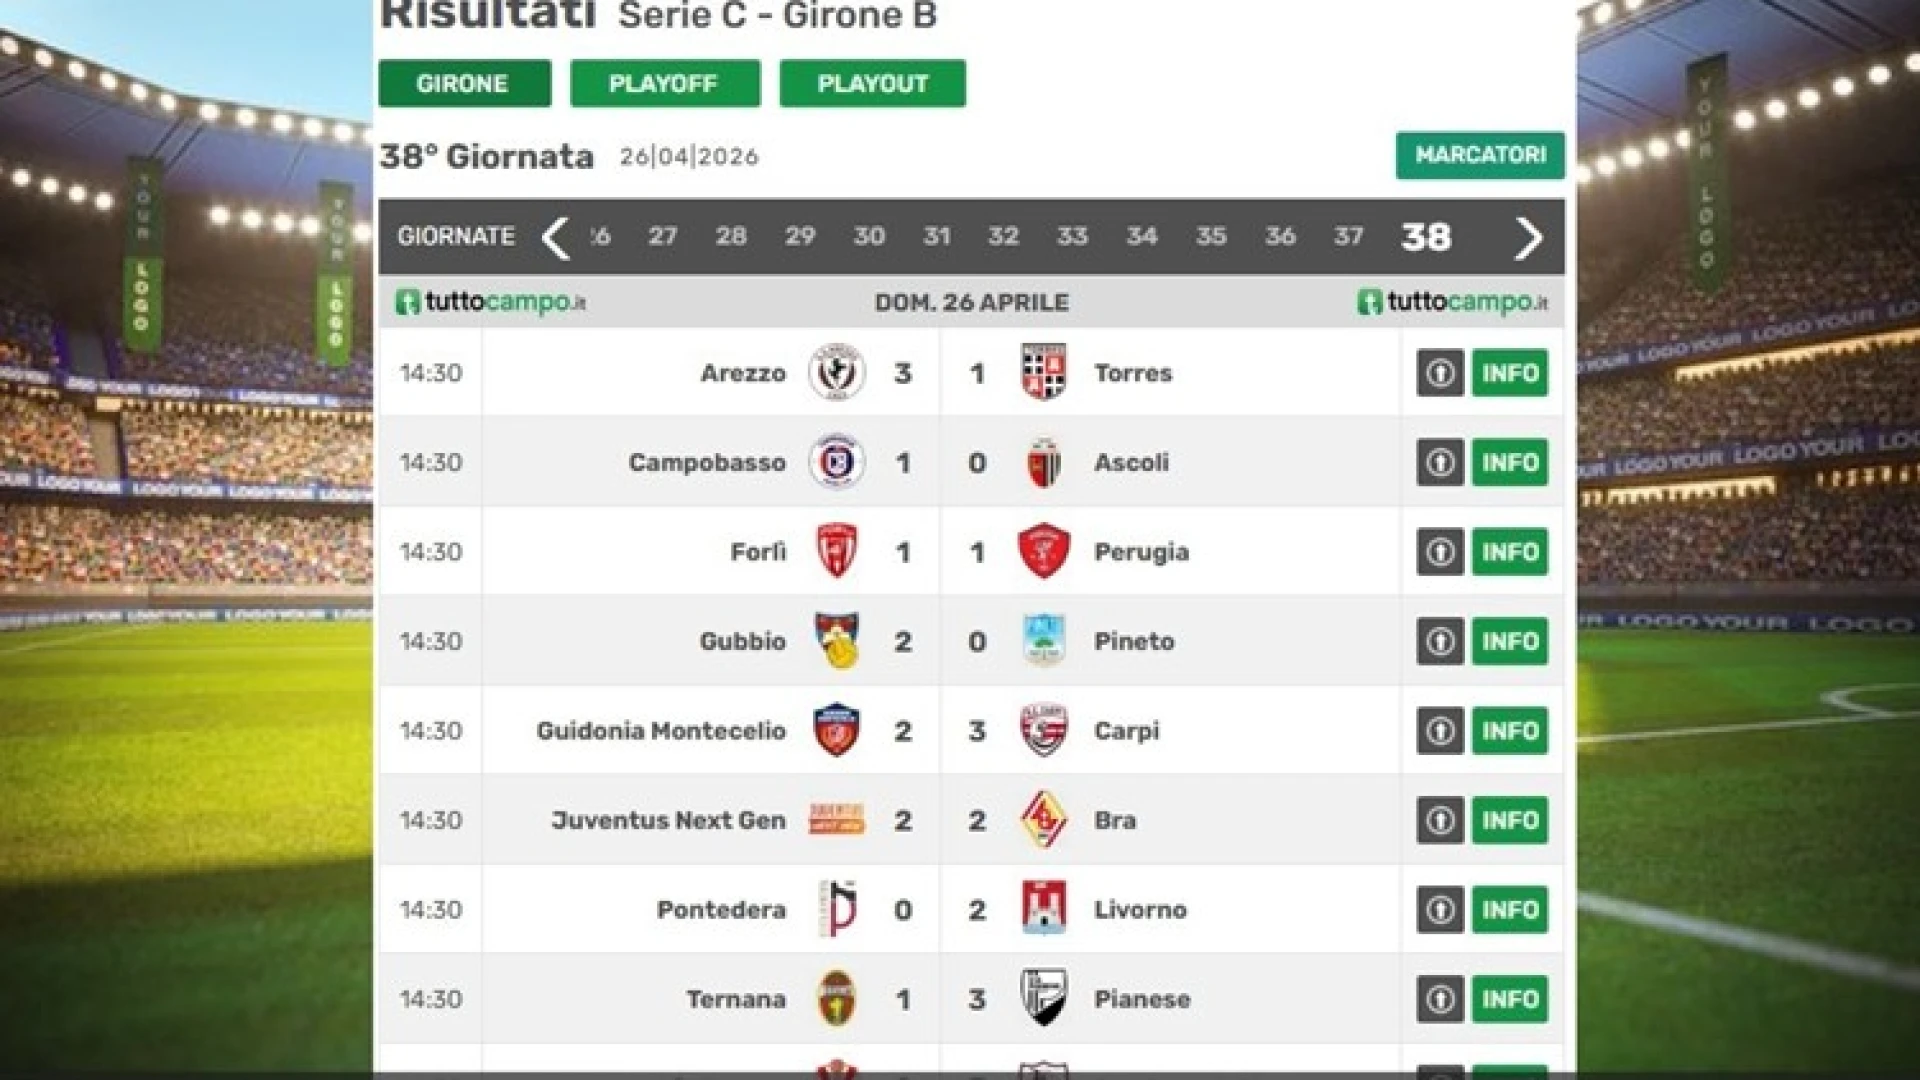Click the info circle icon beside Campobasso-Ascoli
Screen dimensions: 1920x1080
tap(1438, 461)
